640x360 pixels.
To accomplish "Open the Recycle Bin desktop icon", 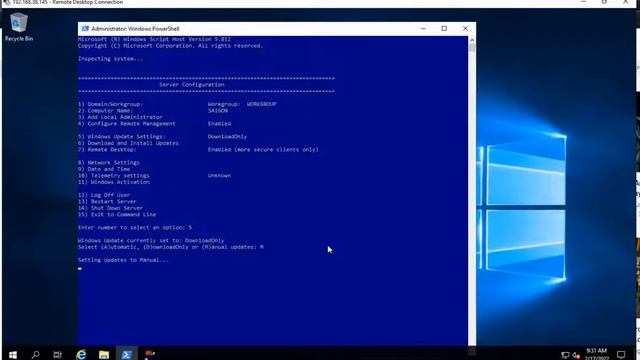I will click(x=18, y=27).
